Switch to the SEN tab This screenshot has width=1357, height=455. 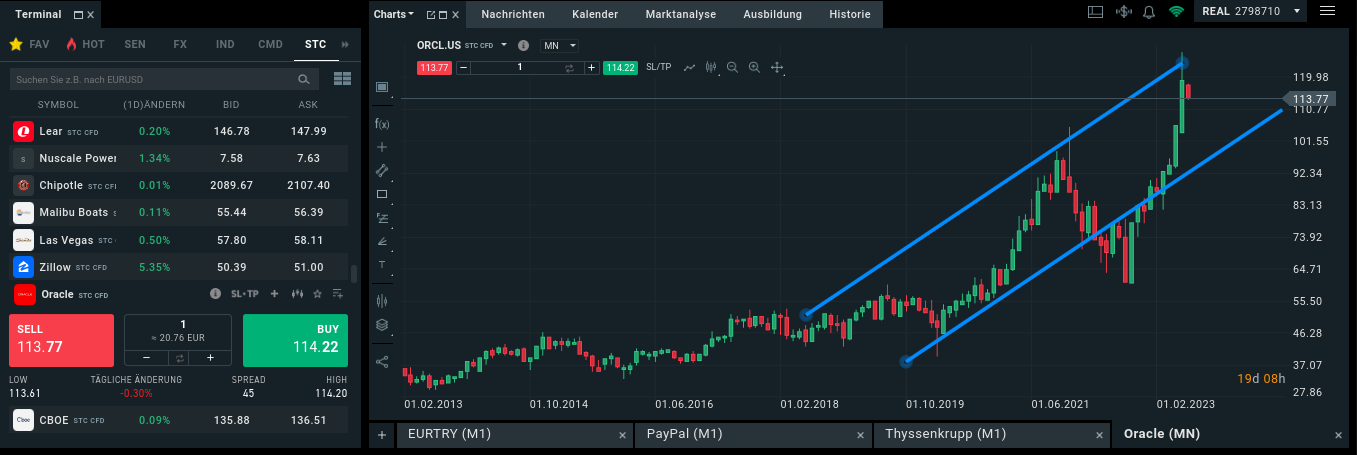(135, 45)
